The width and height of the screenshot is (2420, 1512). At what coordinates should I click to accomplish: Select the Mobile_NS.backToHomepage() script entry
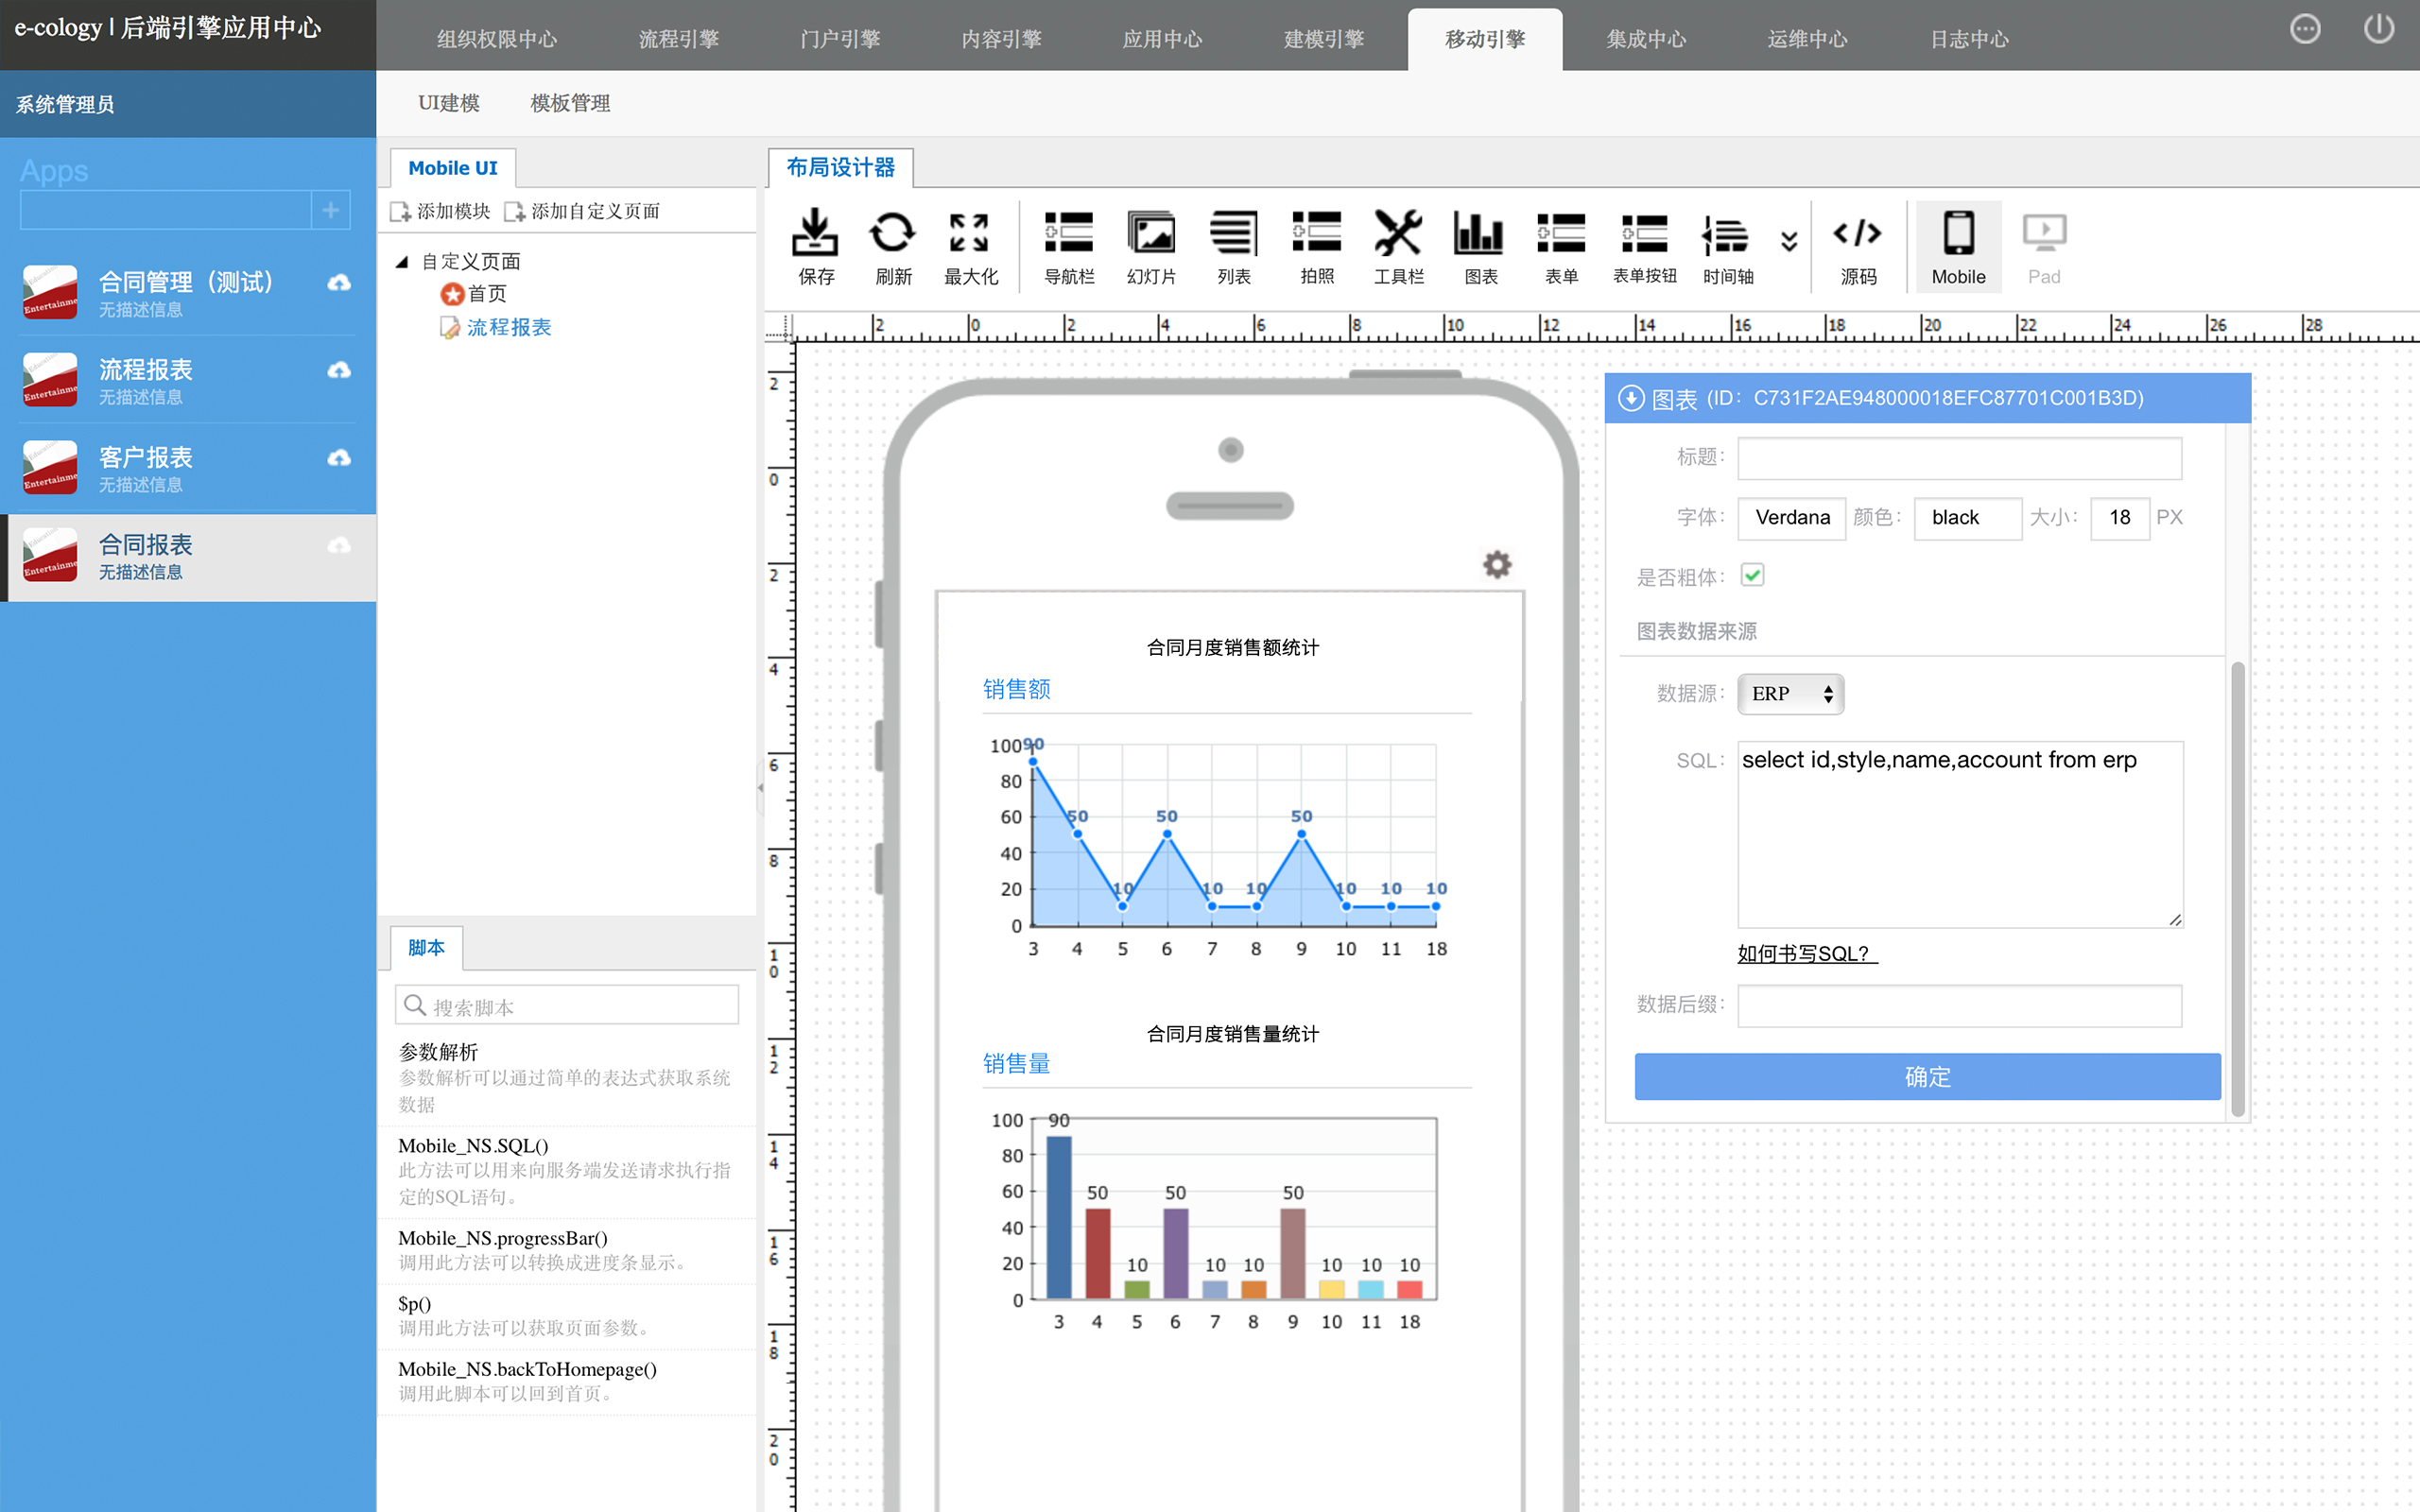tap(566, 1381)
